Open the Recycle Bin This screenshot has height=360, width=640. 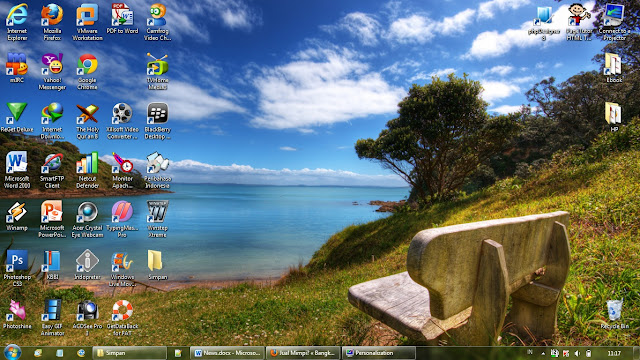[614, 314]
